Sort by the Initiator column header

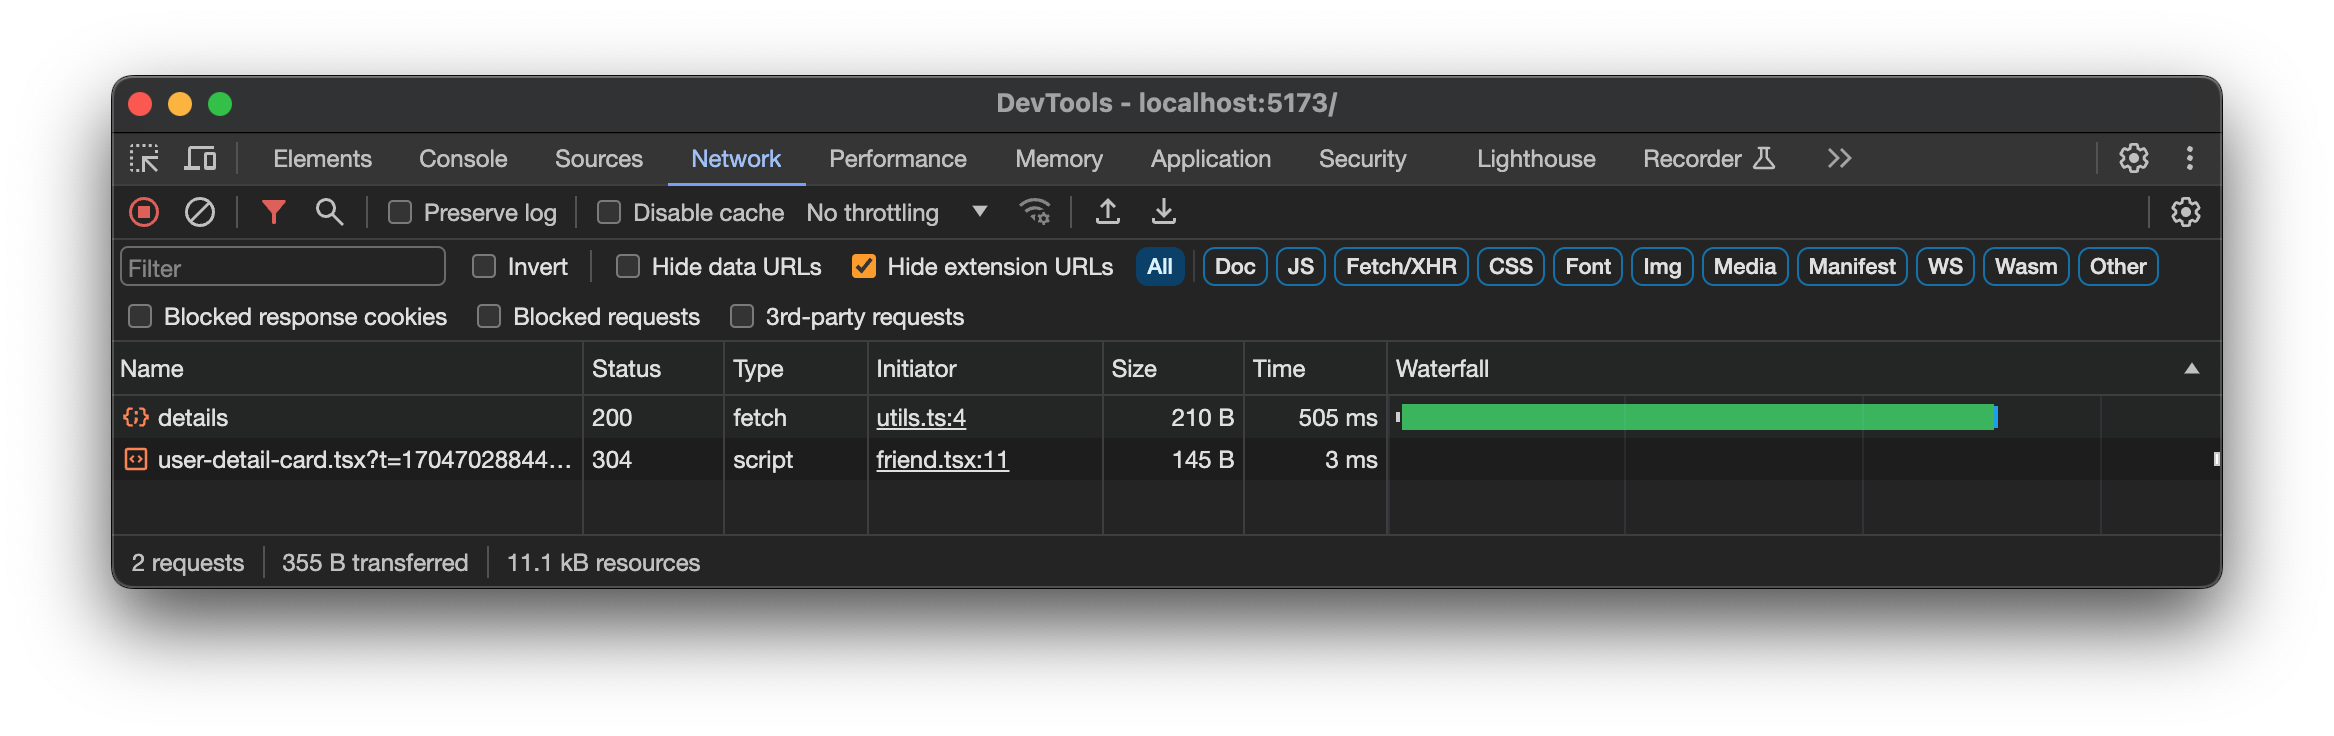(x=985, y=368)
